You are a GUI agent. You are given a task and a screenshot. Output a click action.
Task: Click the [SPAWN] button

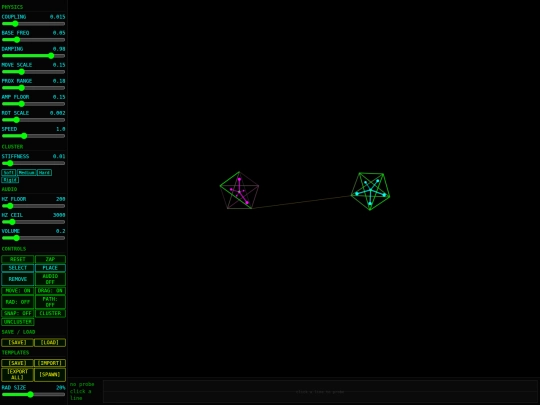pyautogui.click(x=50, y=374)
